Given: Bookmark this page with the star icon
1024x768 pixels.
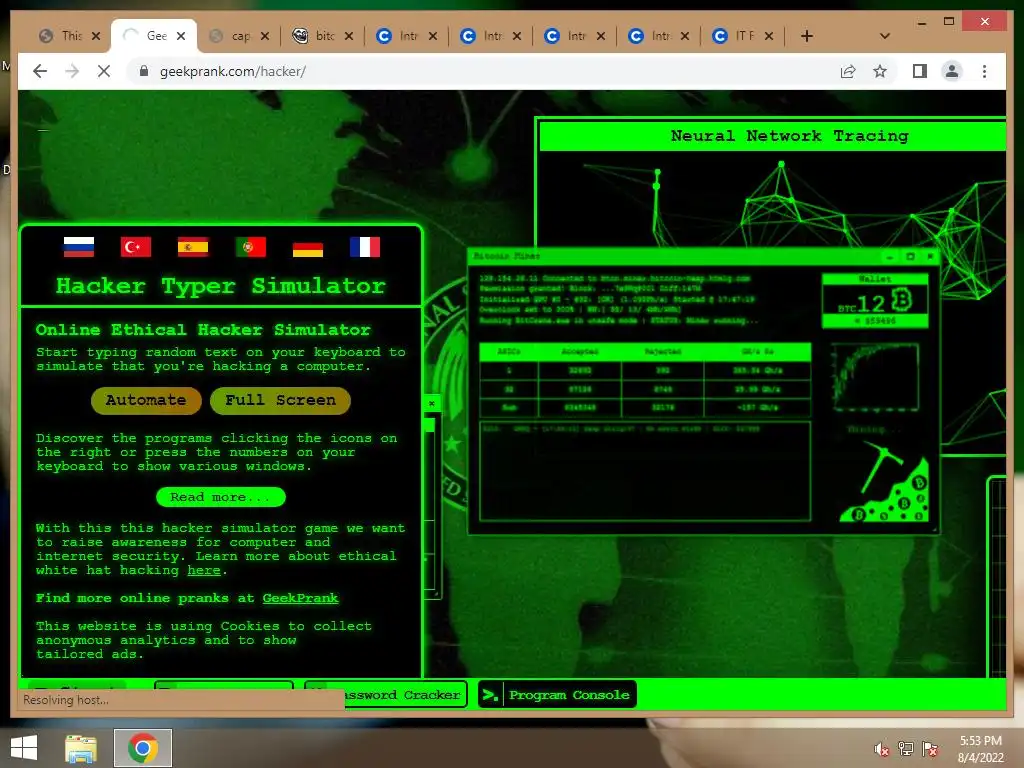Looking at the screenshot, I should 880,71.
